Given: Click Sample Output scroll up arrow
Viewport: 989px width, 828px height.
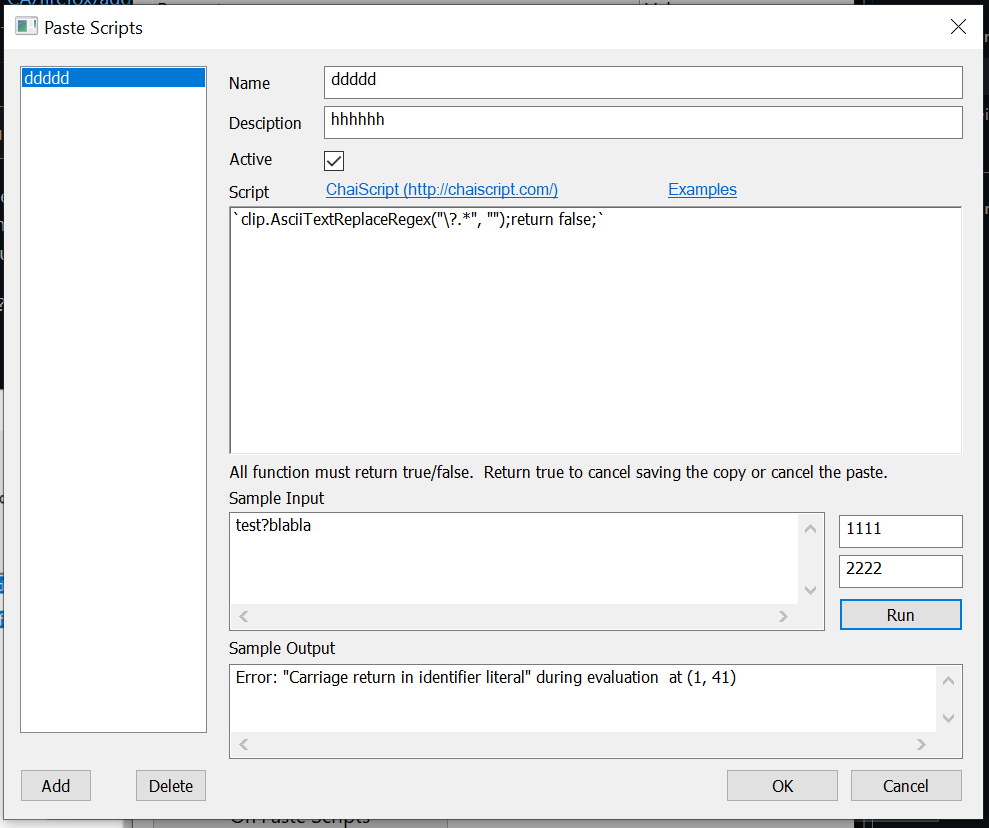Looking at the screenshot, I should [x=948, y=681].
